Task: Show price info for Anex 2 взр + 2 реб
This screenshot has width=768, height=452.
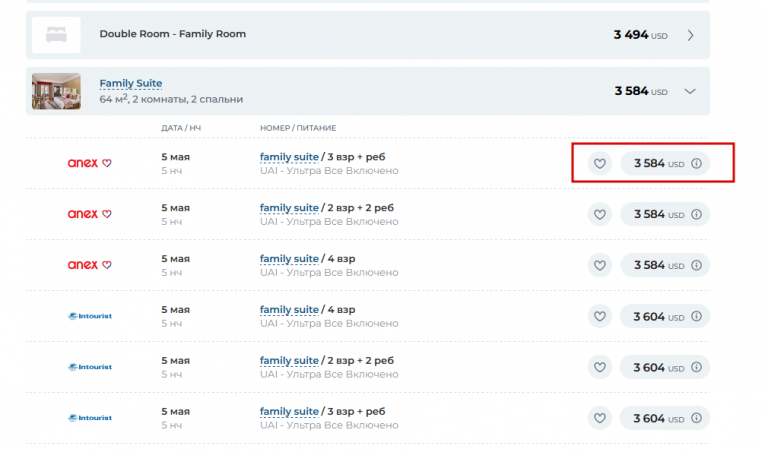Action: pos(696,214)
